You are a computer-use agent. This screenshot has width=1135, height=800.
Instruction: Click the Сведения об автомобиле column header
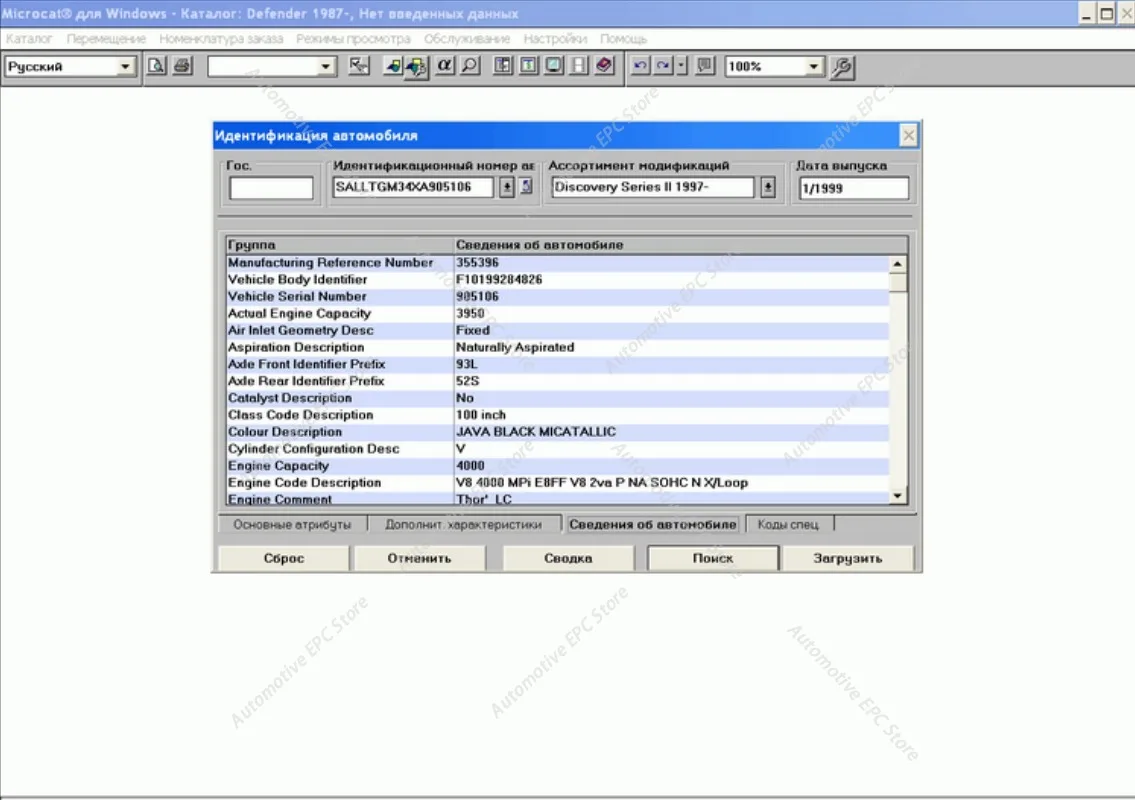pos(680,245)
